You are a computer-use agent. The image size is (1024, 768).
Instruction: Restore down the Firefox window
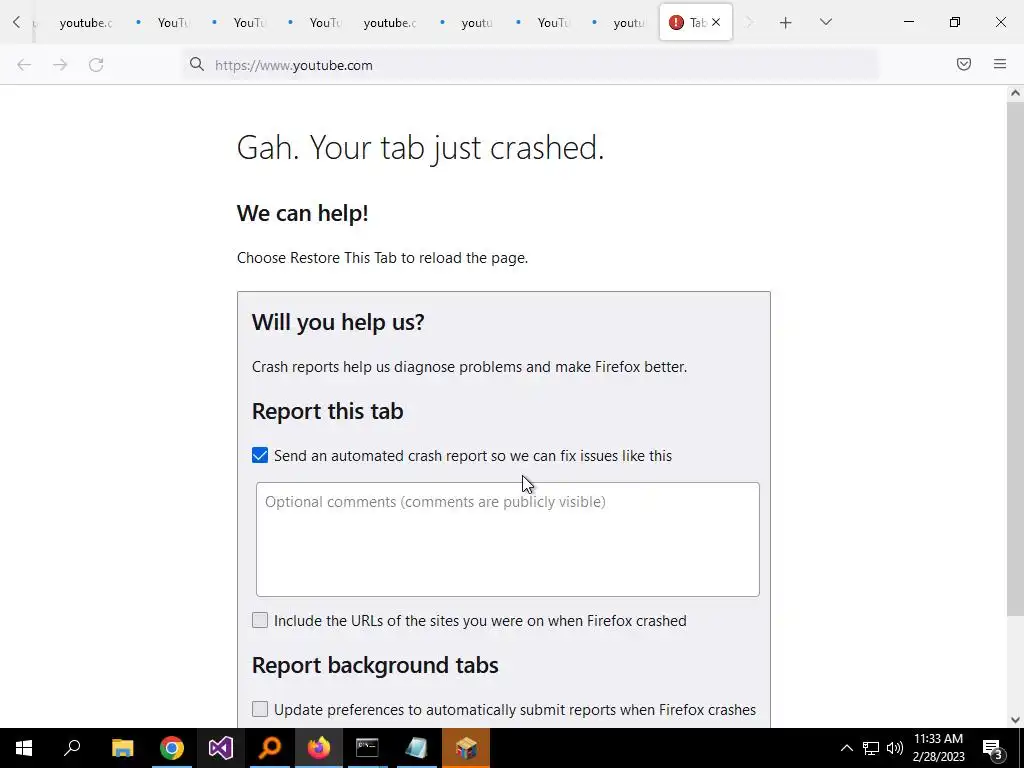[955, 22]
